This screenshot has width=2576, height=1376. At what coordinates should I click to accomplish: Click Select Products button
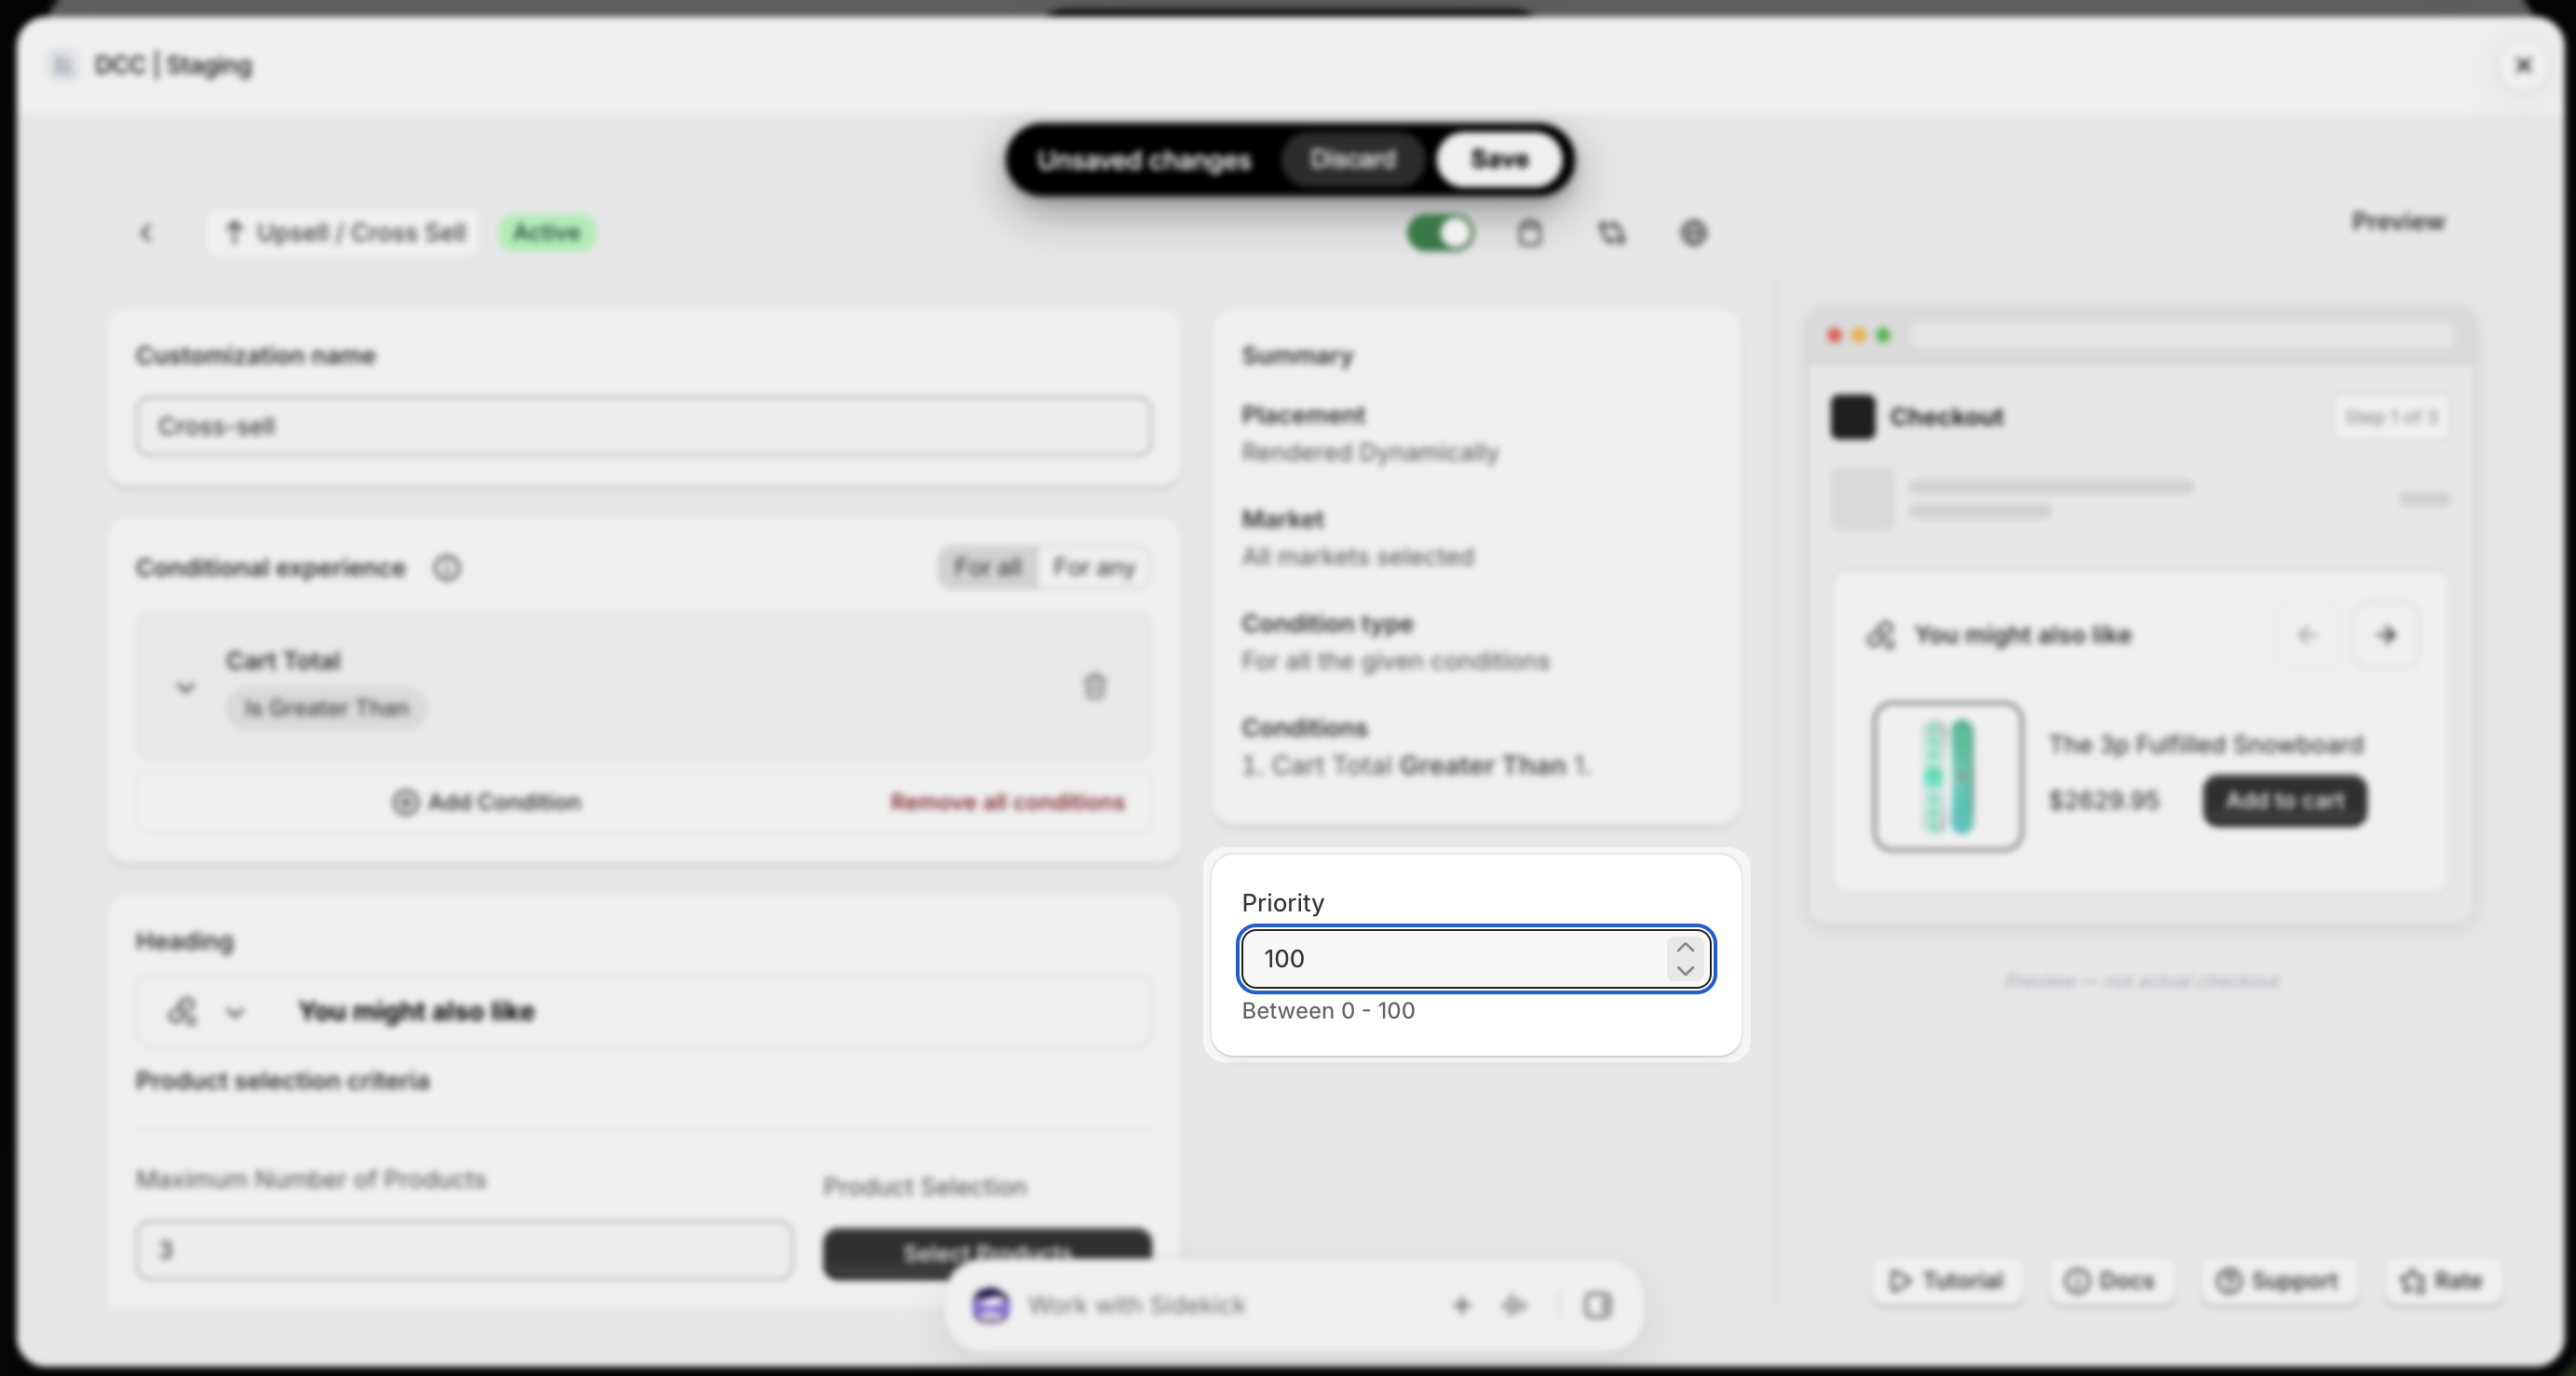tap(987, 1253)
